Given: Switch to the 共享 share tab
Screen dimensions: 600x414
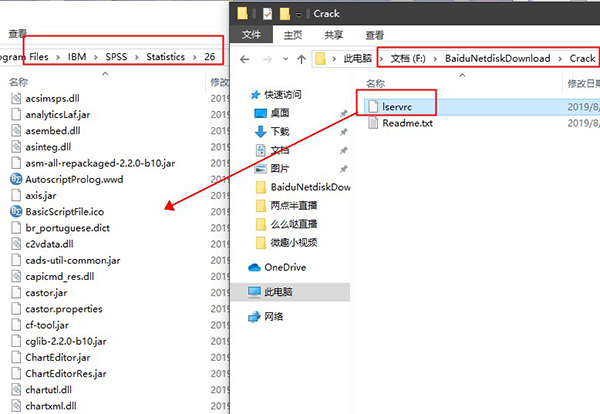Looking at the screenshot, I should click(334, 34).
